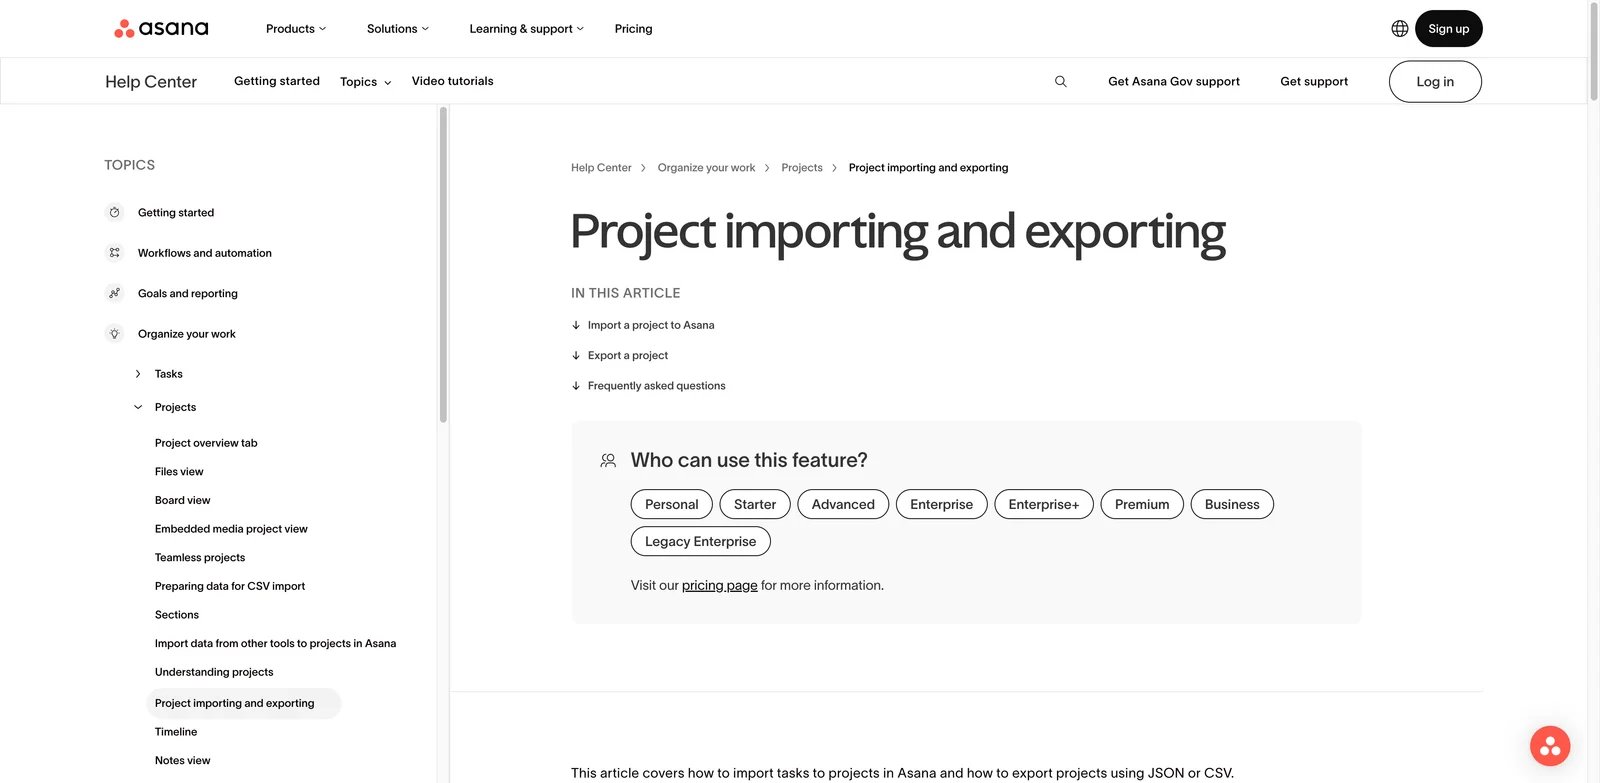Open Workflows and automation sidebar topic
This screenshot has height=783, width=1600.
[x=205, y=253]
